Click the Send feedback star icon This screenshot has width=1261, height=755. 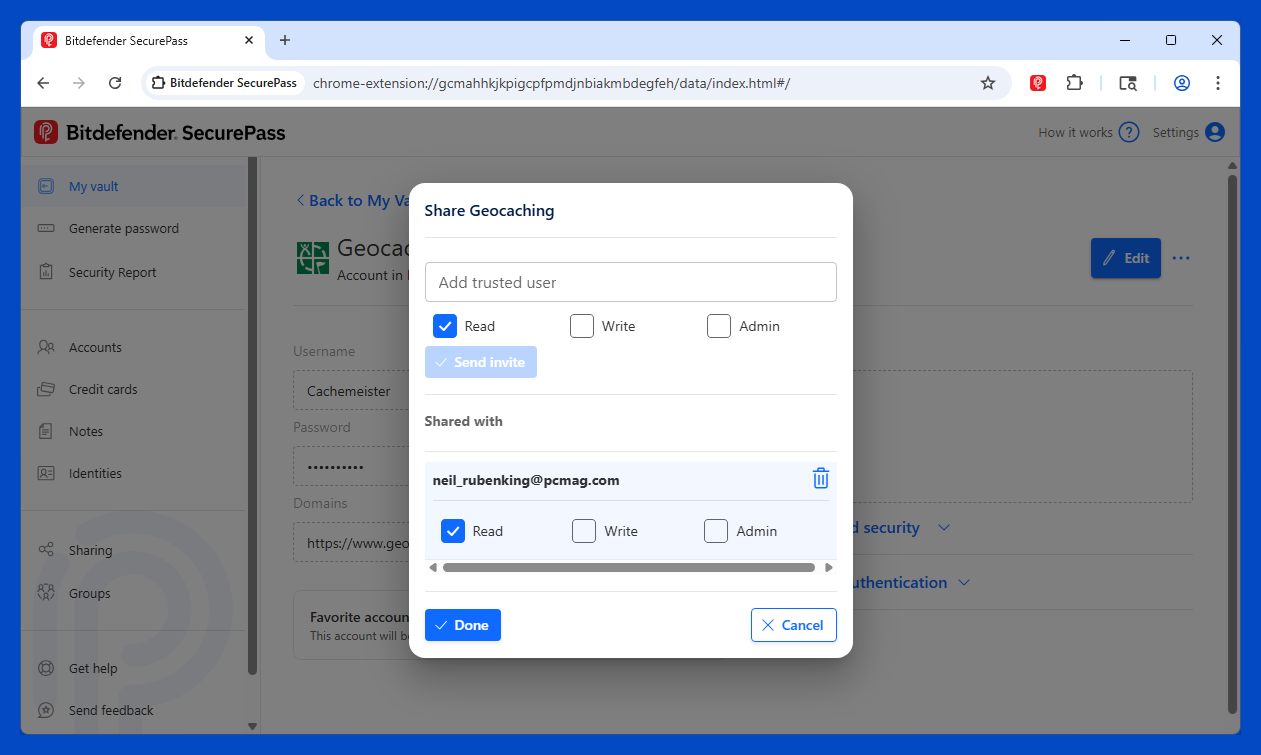pyautogui.click(x=46, y=710)
